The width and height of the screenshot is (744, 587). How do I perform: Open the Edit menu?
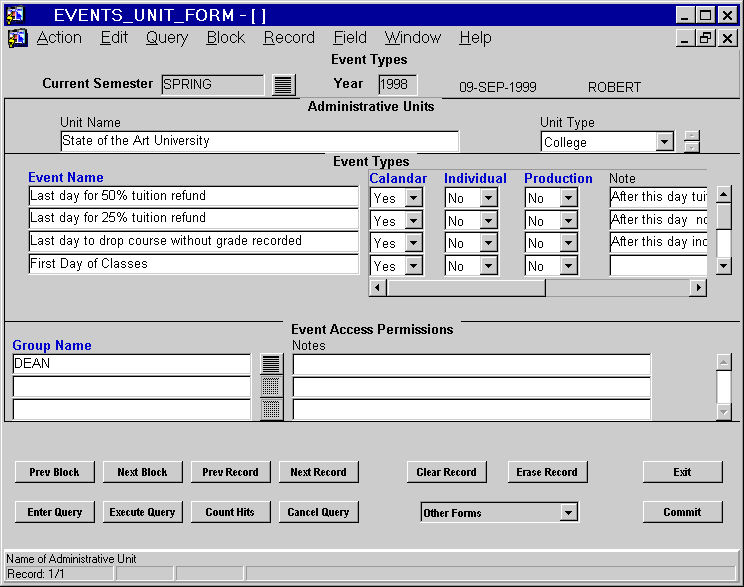(x=114, y=37)
